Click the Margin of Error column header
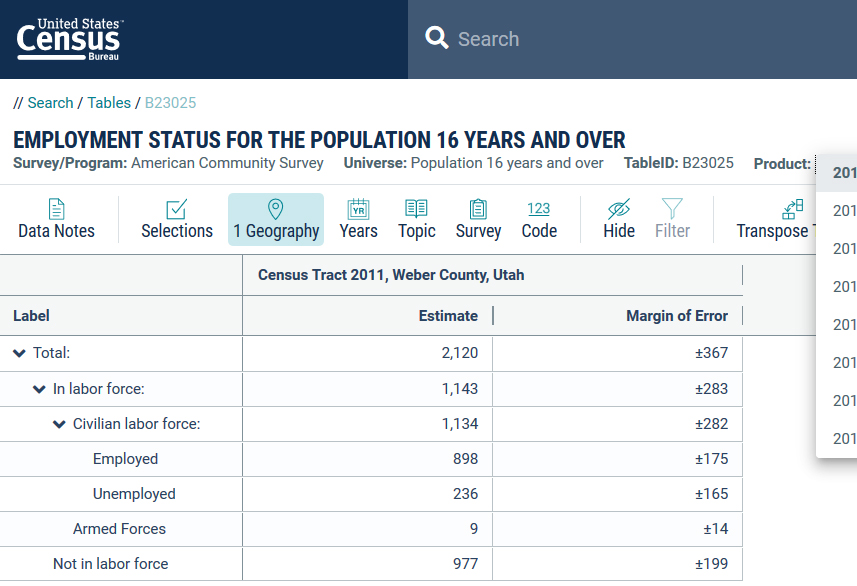 click(677, 316)
